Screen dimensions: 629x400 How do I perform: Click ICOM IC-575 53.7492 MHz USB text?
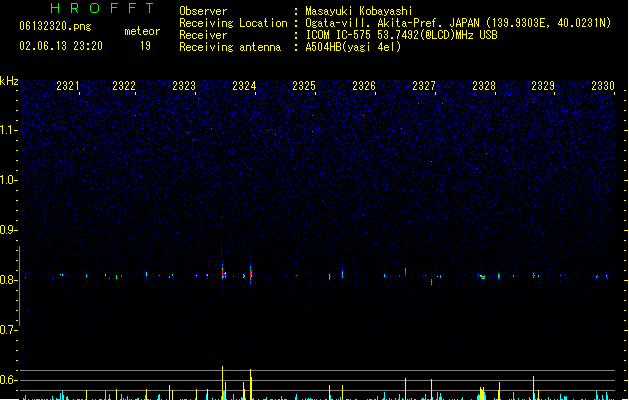tap(402, 35)
